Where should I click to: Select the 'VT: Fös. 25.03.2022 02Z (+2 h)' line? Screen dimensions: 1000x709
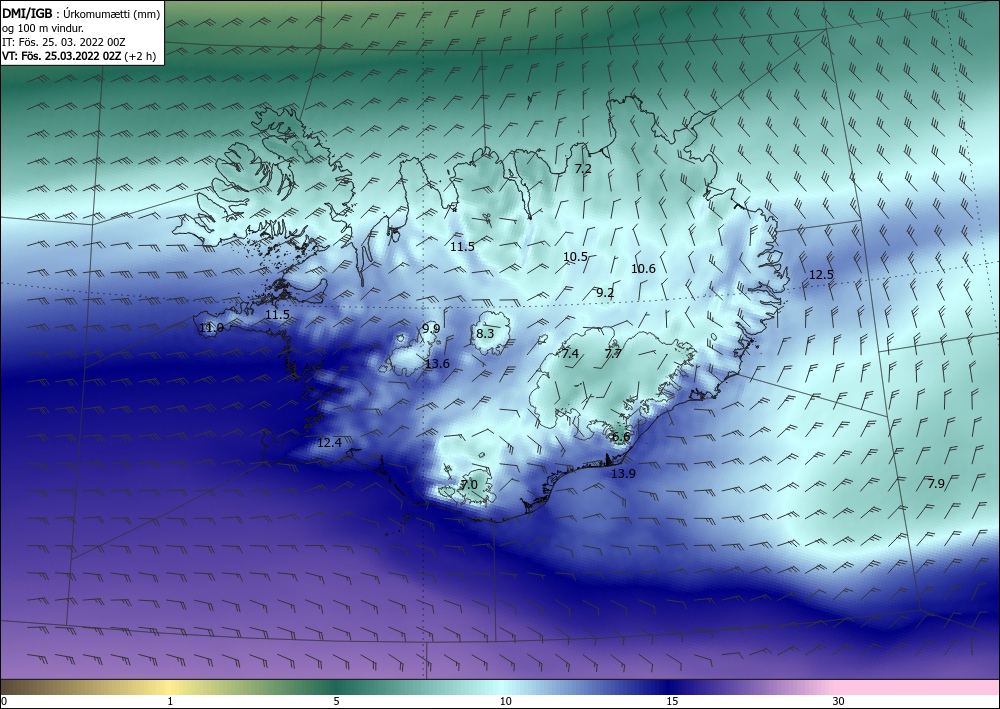(x=78, y=55)
